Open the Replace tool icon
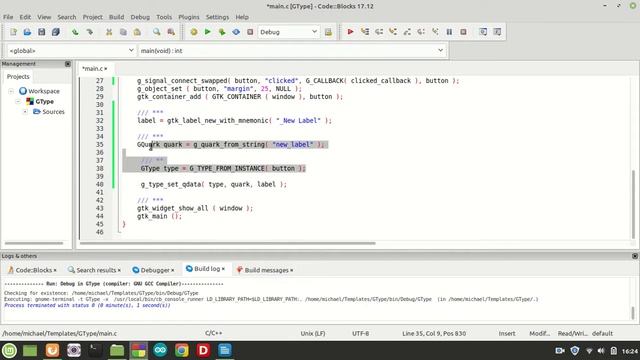 point(171,32)
